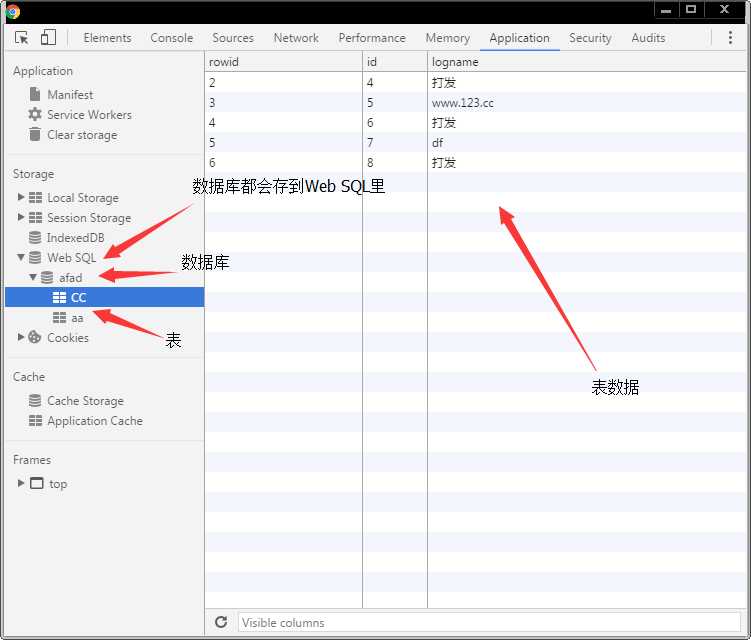This screenshot has width=751, height=640.
Task: Open the Security tab
Action: pyautogui.click(x=590, y=38)
